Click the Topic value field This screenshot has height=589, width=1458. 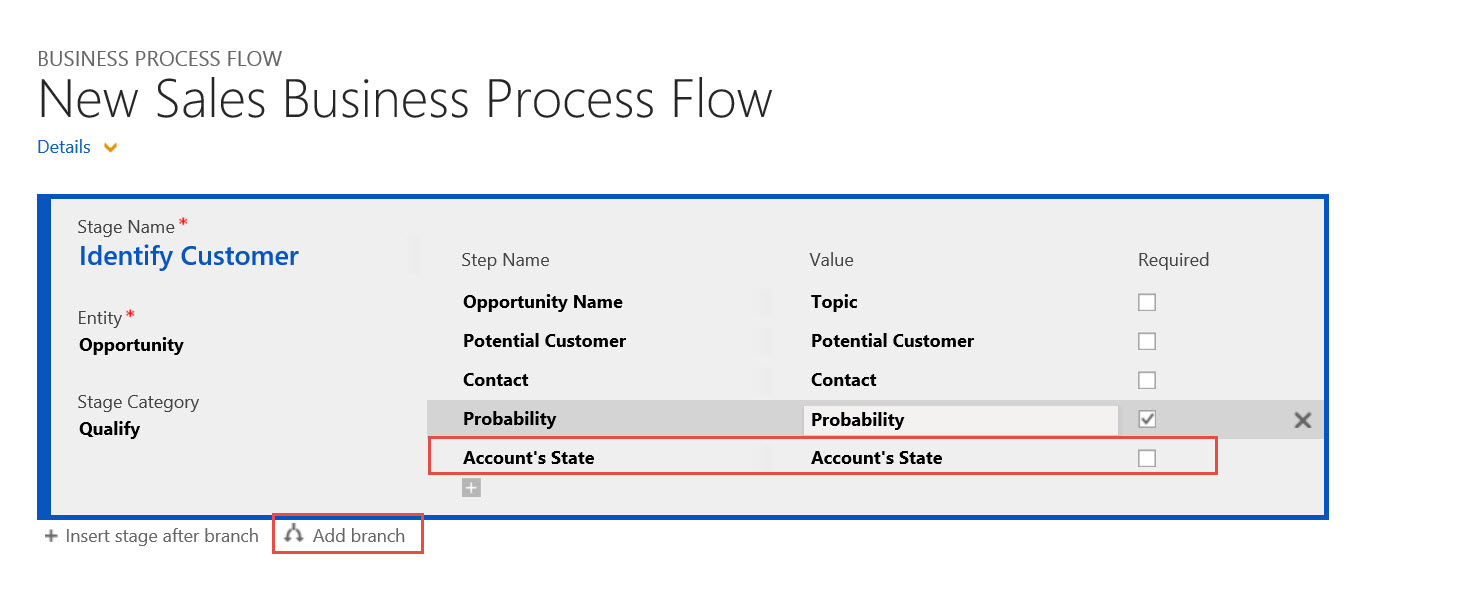point(834,302)
